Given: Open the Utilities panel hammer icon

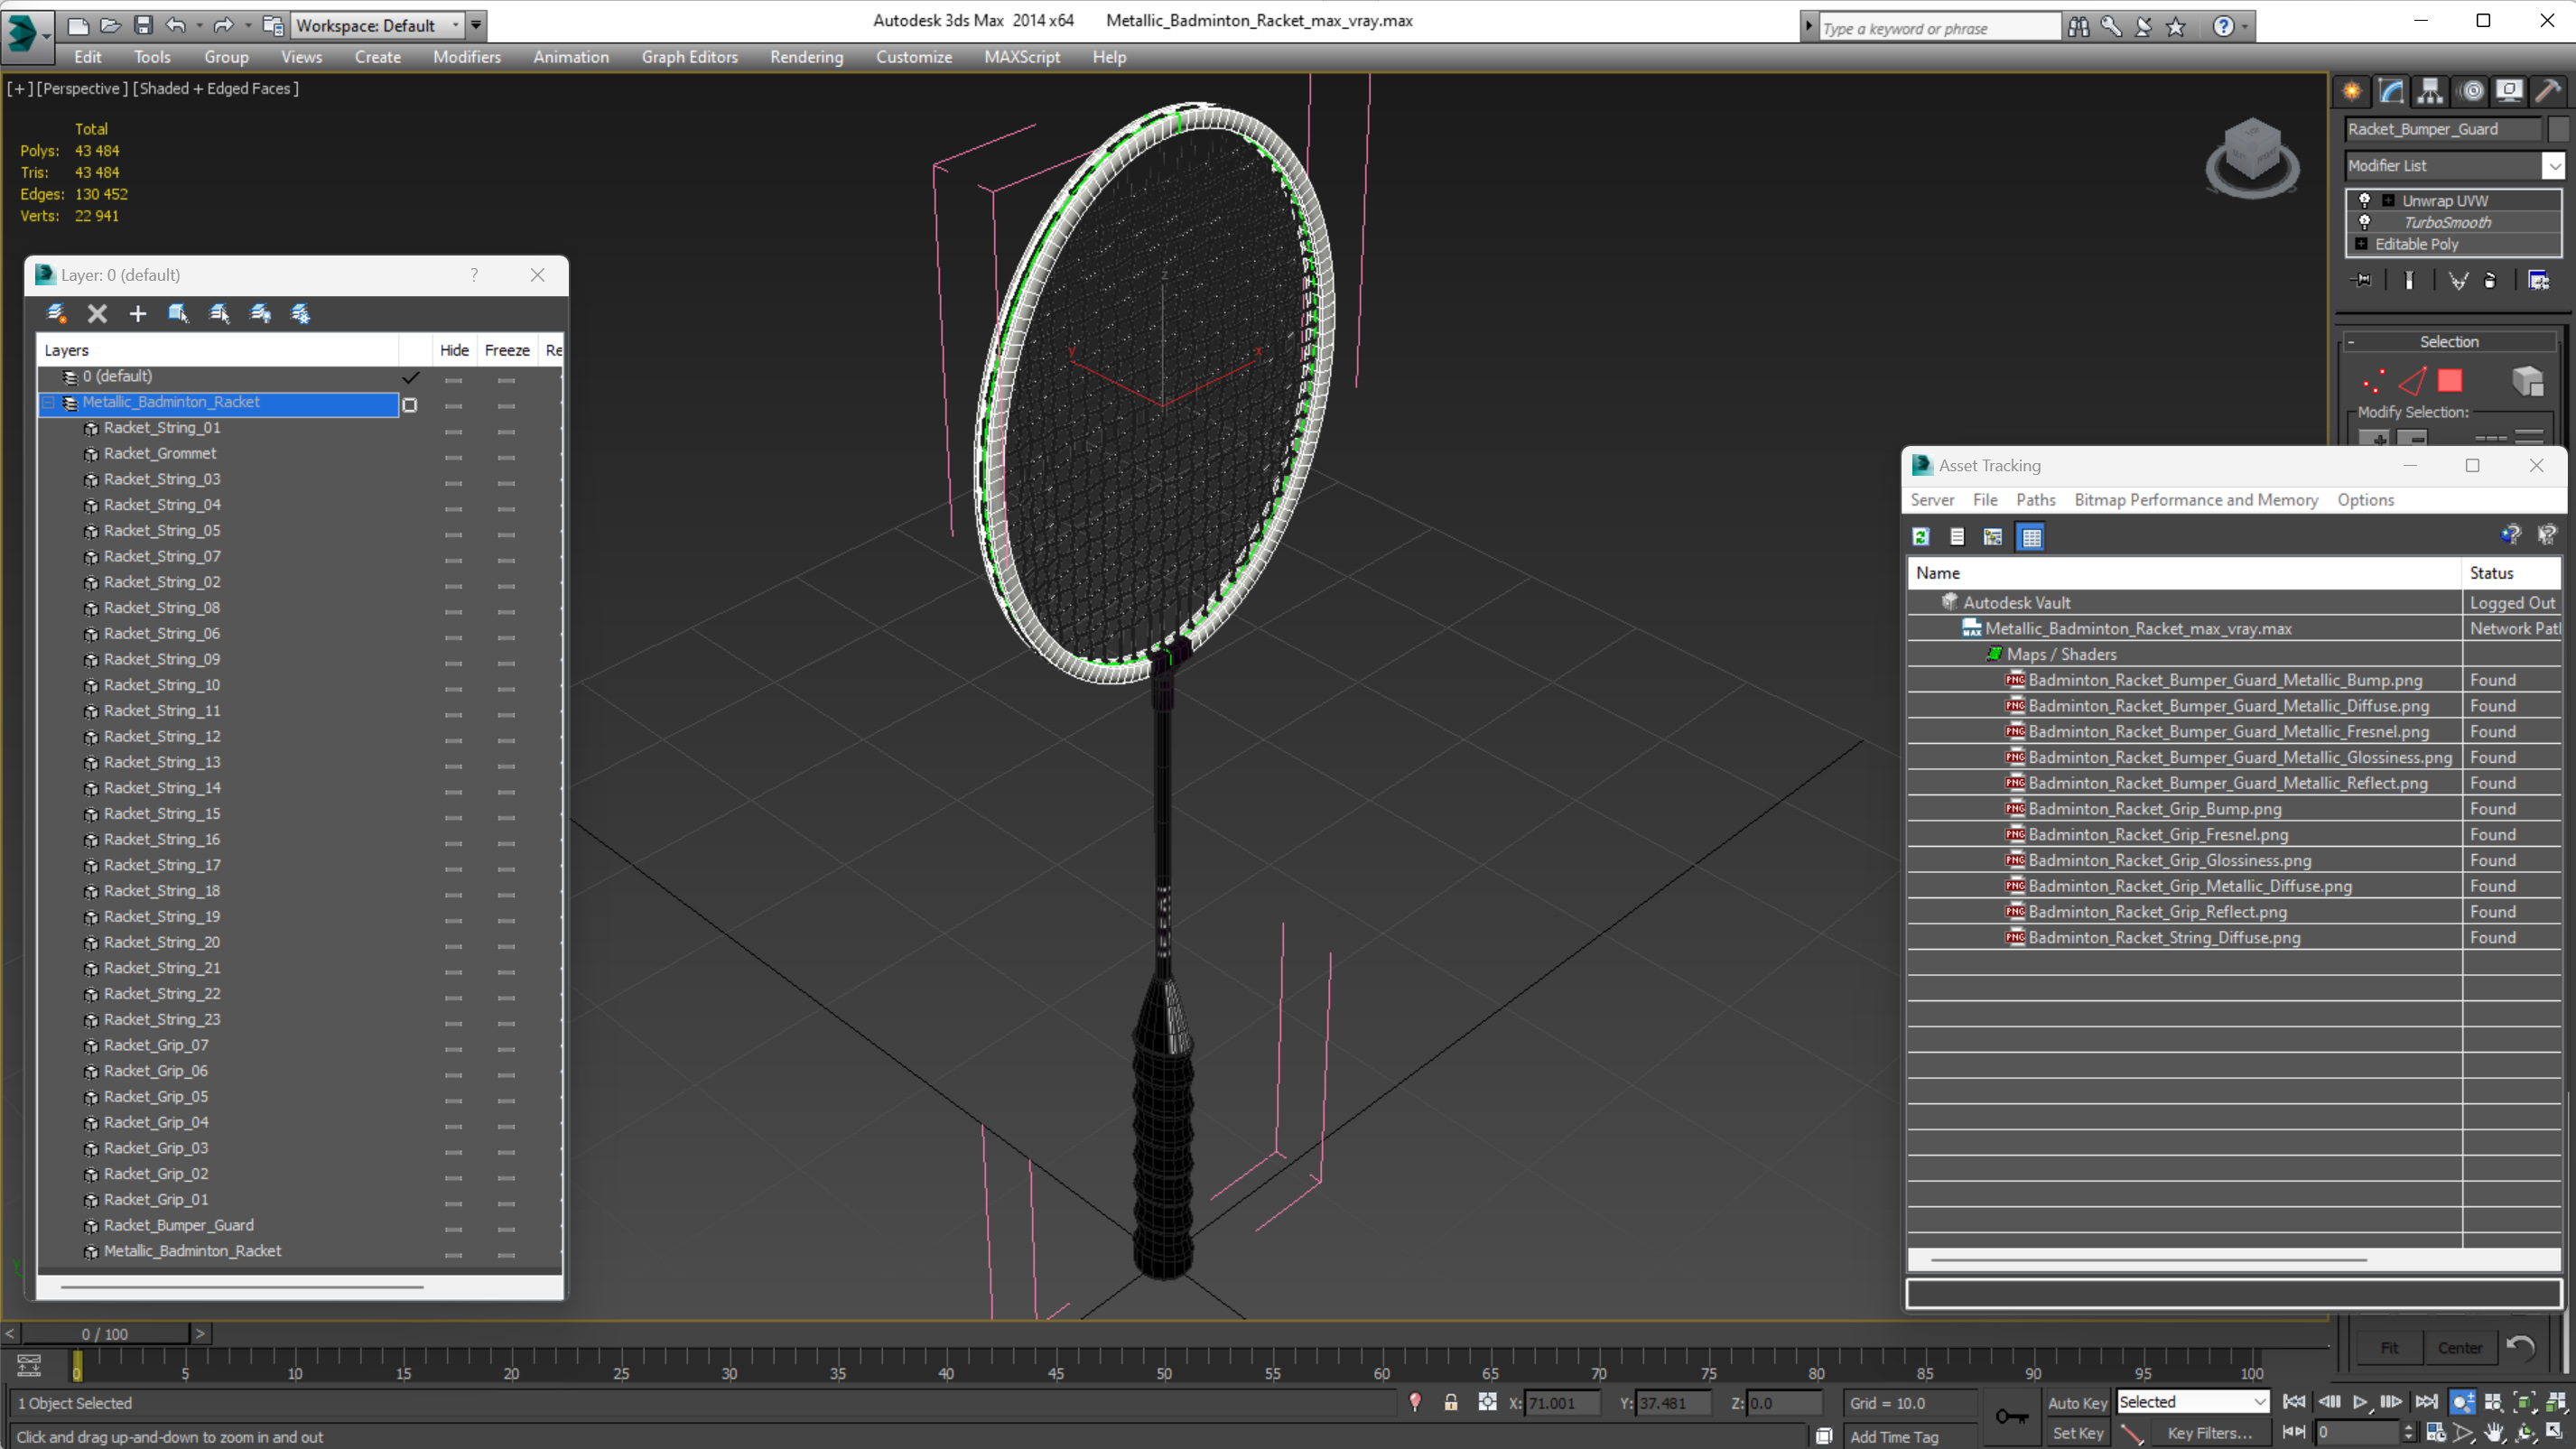Looking at the screenshot, I should pyautogui.click(x=2548, y=91).
